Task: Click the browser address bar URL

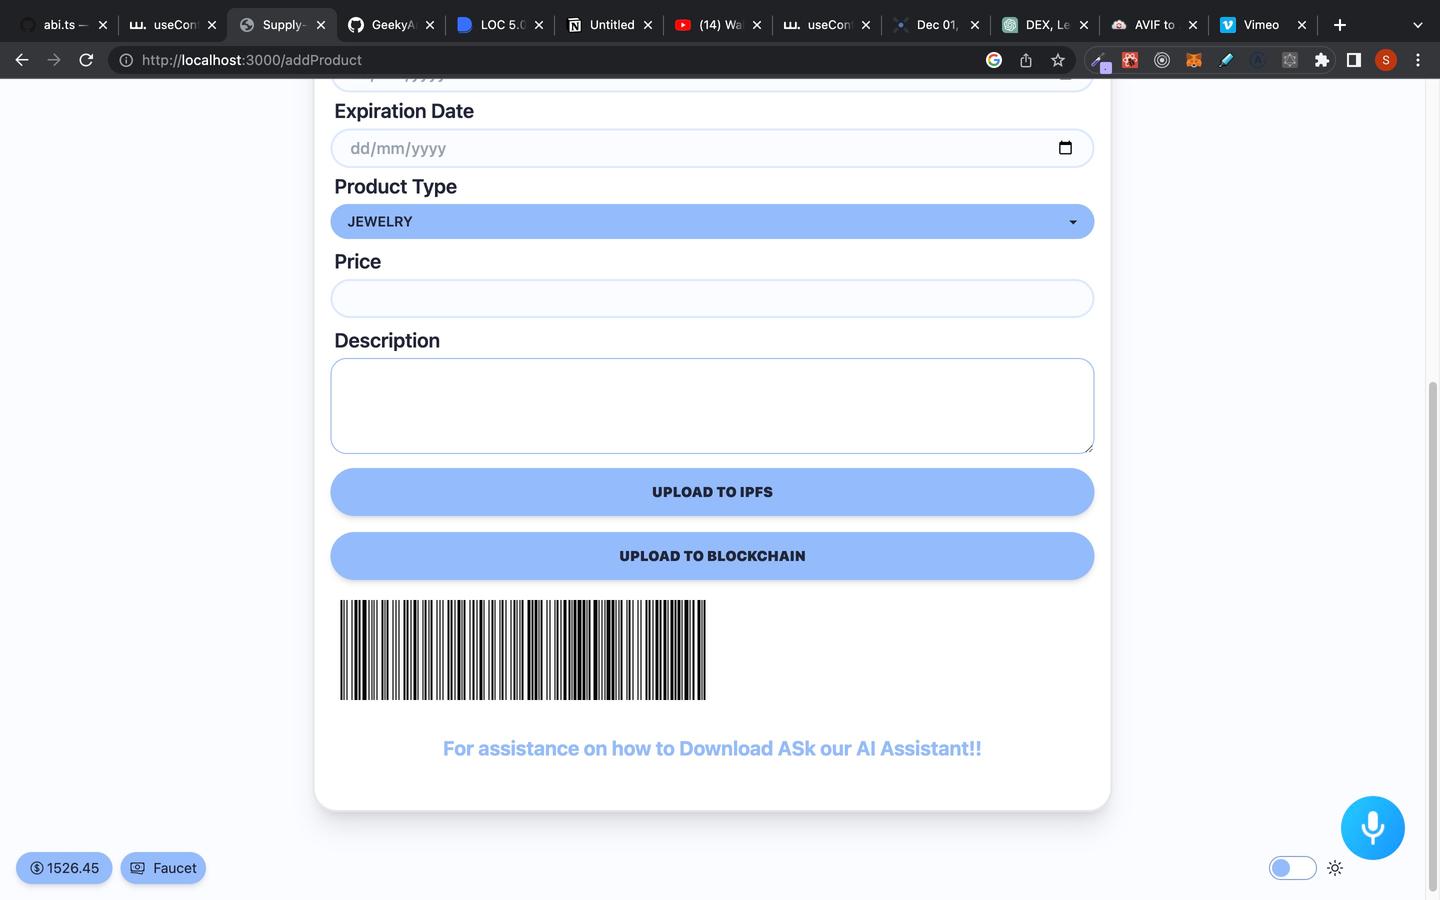Action: tap(251, 60)
